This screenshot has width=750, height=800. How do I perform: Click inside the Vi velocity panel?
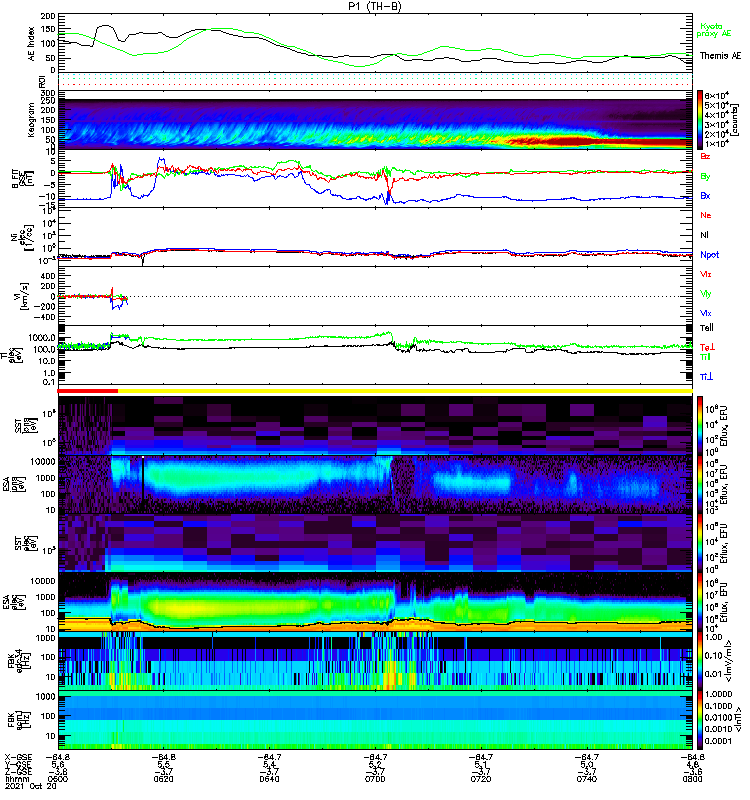pyautogui.click(x=375, y=295)
